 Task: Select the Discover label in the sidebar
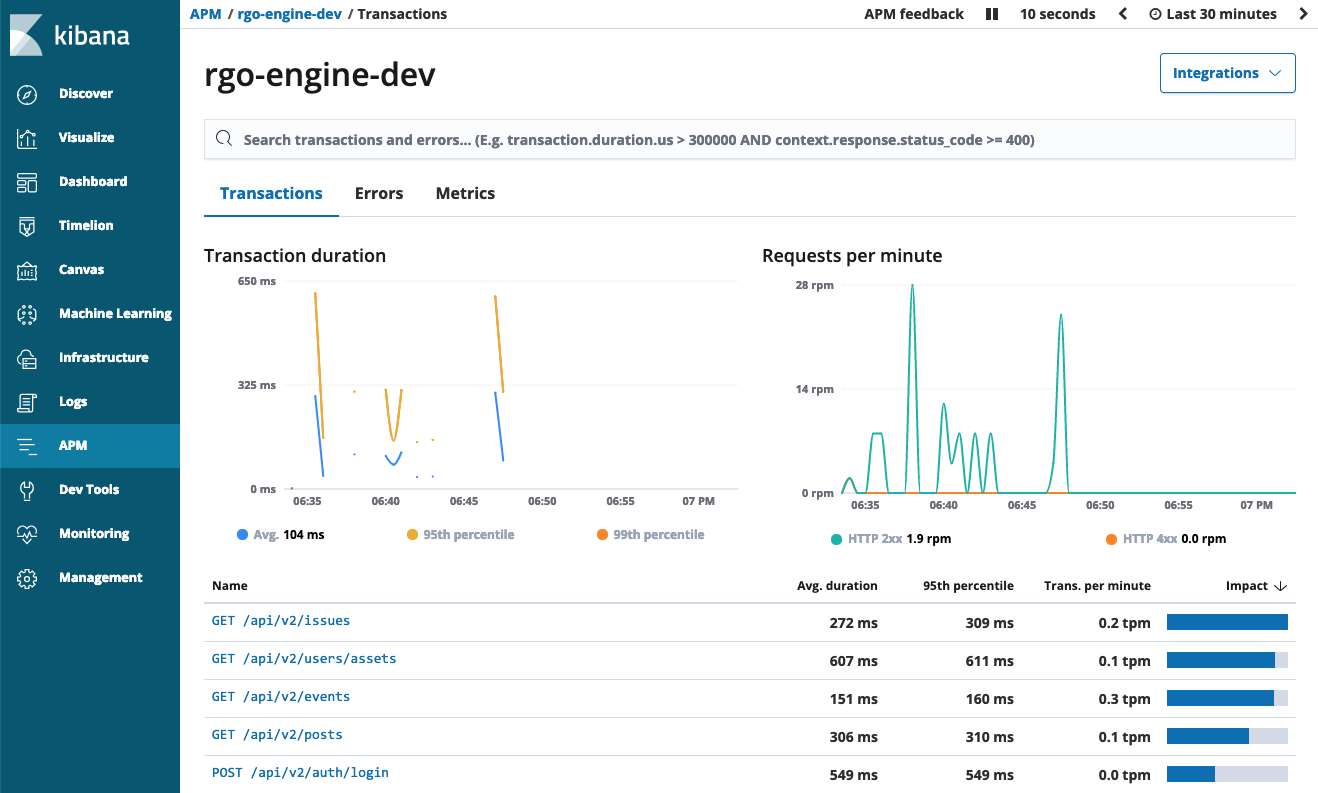click(x=86, y=94)
